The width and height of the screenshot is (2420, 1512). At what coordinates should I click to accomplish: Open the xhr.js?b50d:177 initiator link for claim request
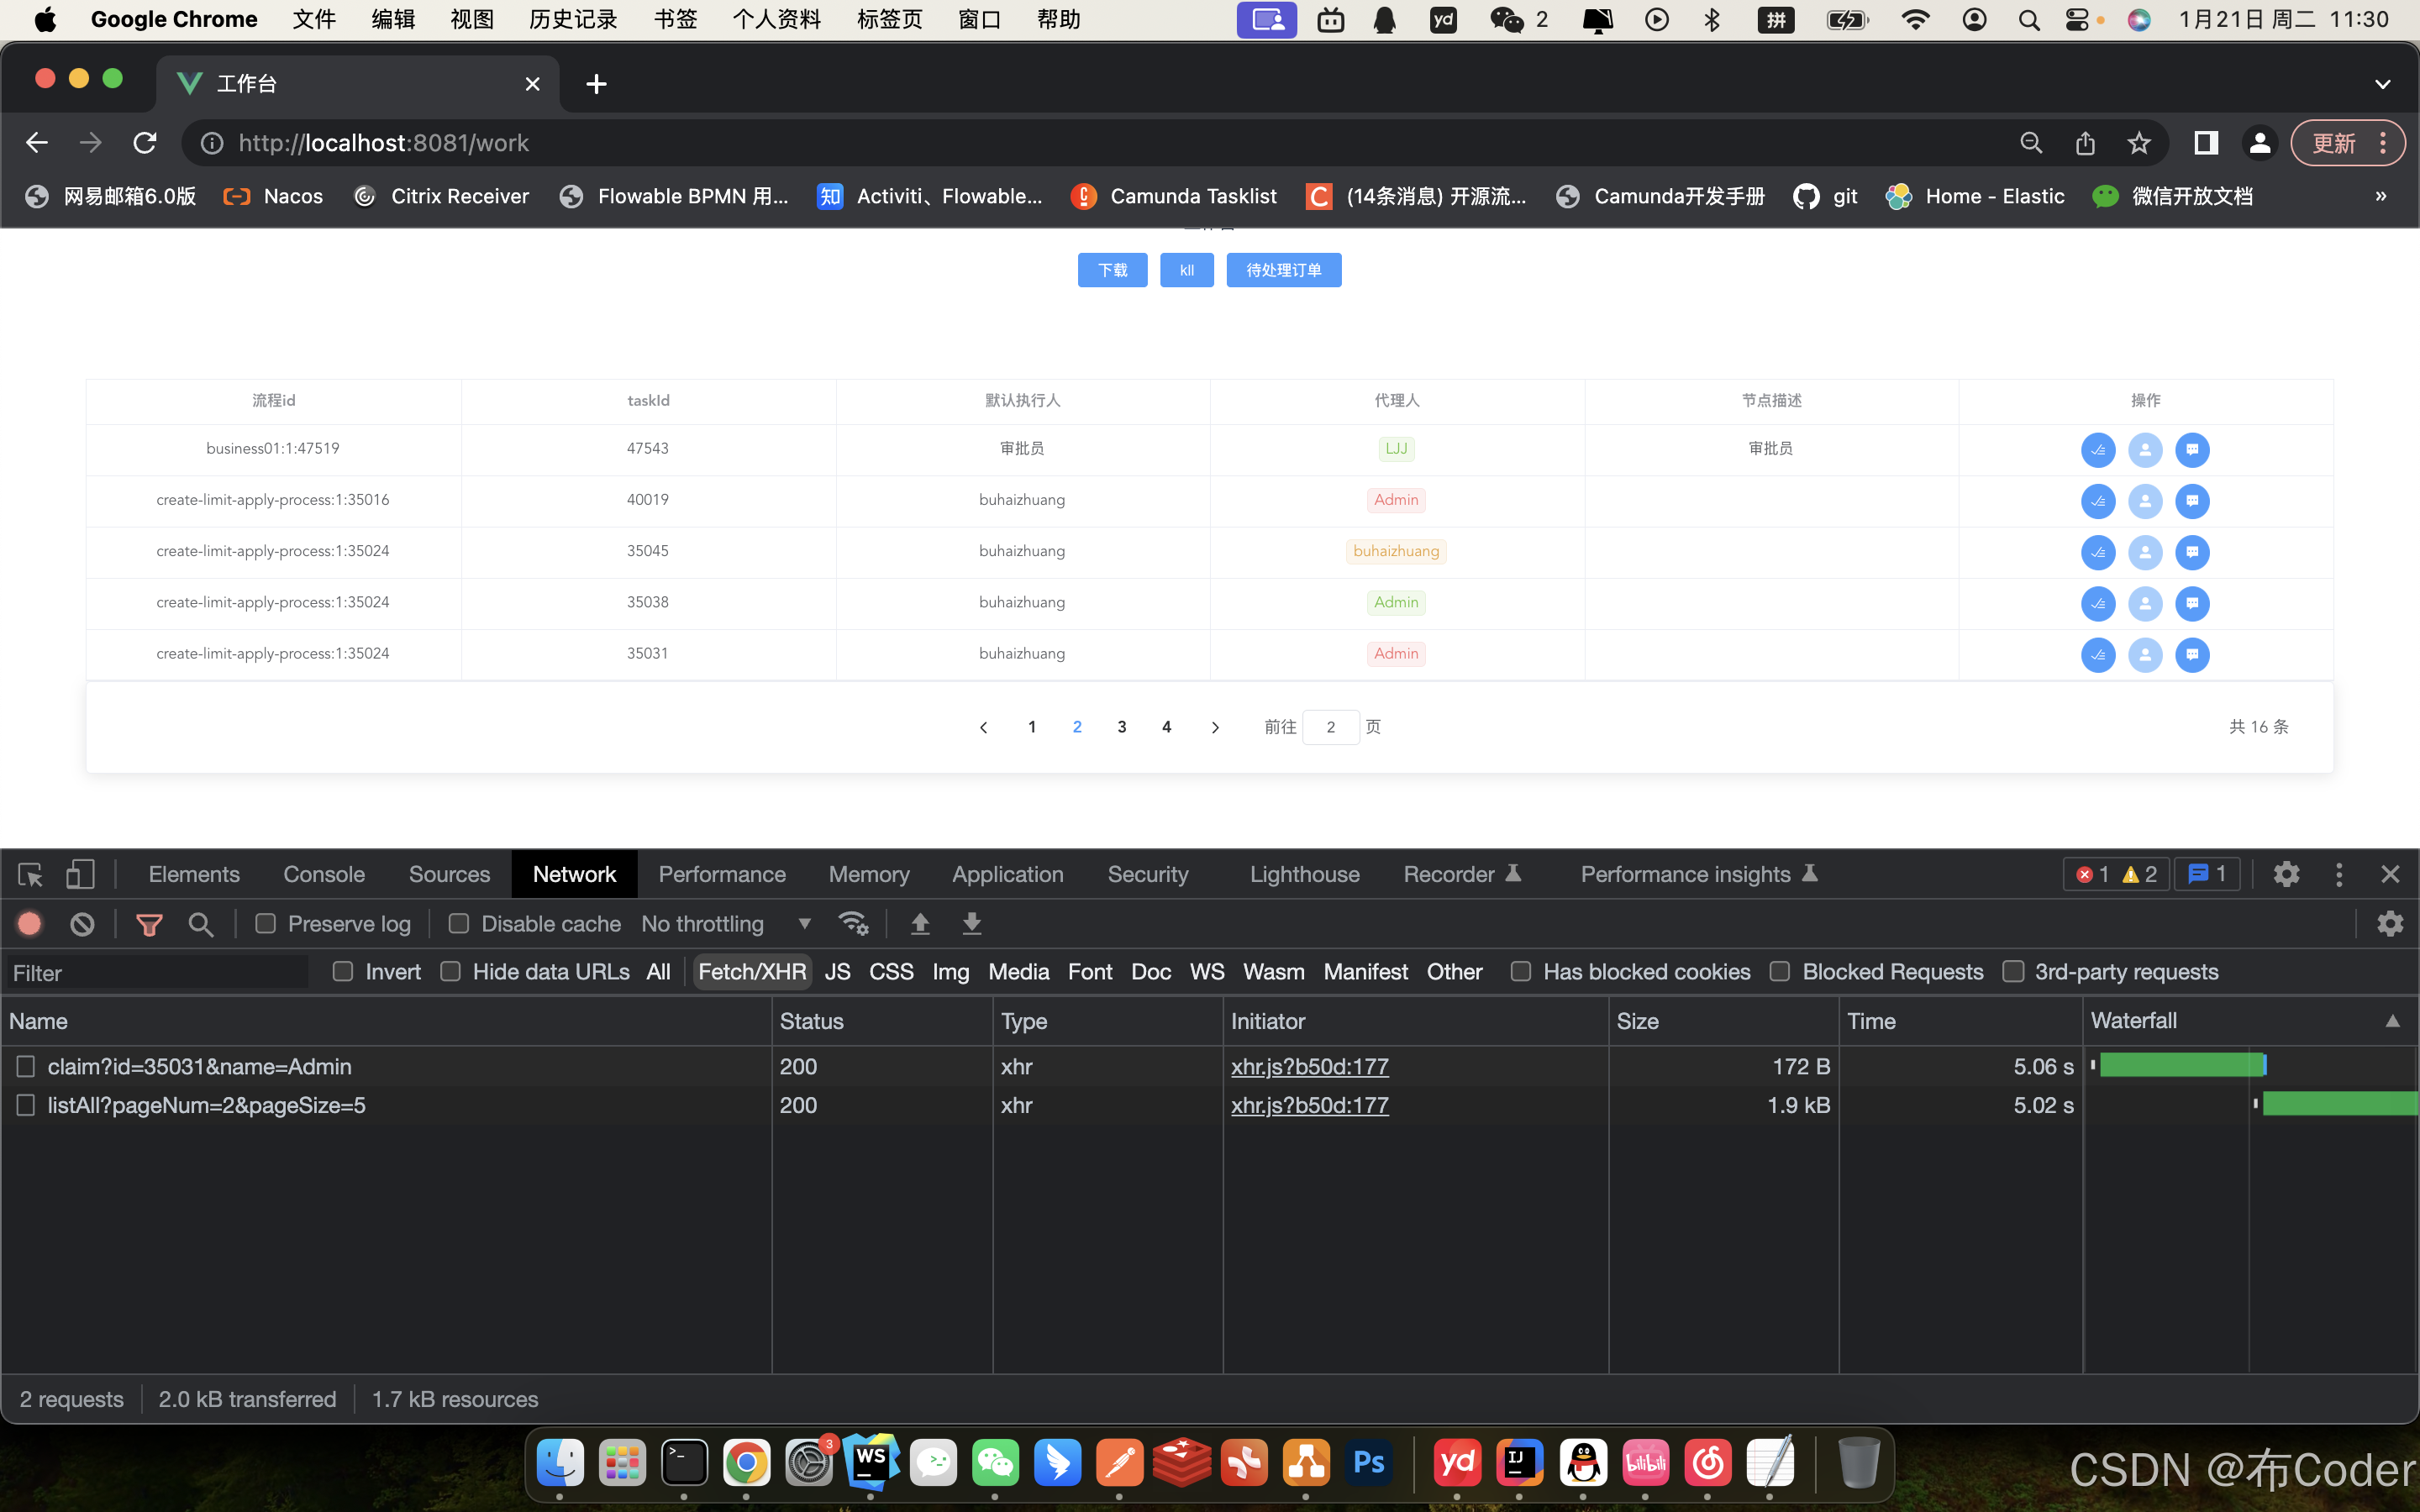pyautogui.click(x=1309, y=1067)
